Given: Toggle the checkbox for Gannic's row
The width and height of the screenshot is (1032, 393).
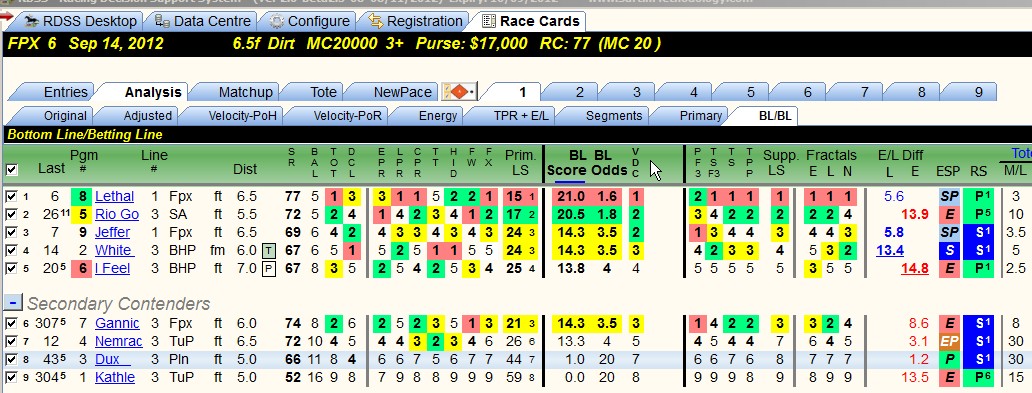Looking at the screenshot, I should (x=11, y=323).
